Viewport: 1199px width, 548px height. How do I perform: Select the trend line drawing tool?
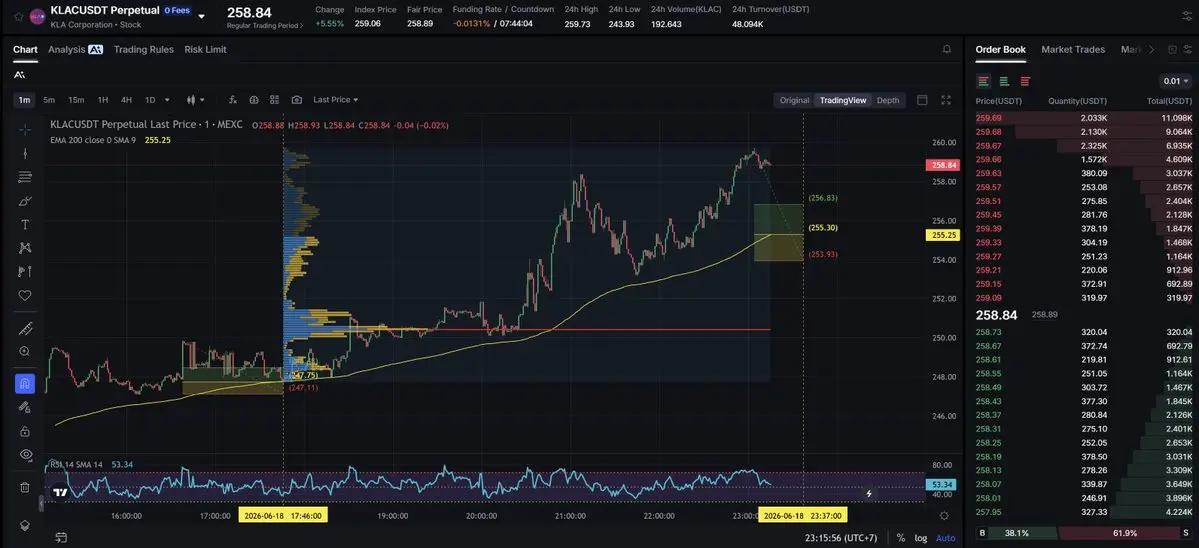coord(24,153)
